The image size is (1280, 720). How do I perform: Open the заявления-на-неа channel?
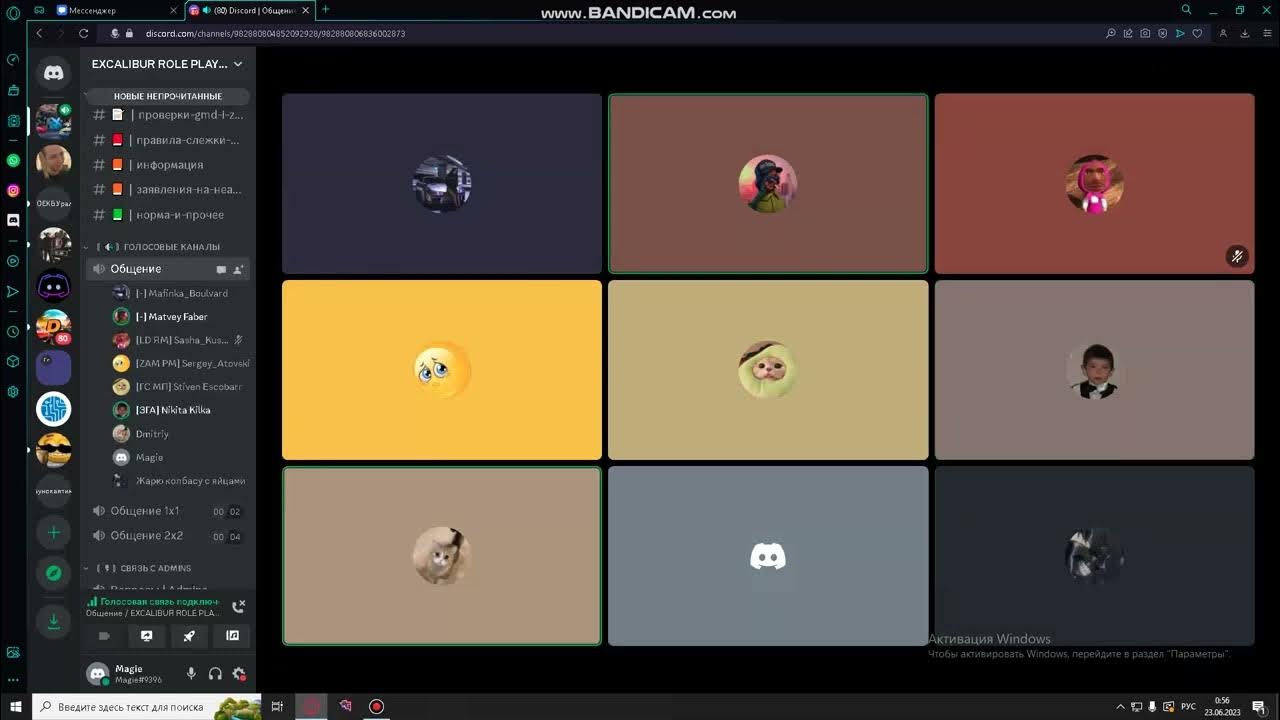pos(168,189)
